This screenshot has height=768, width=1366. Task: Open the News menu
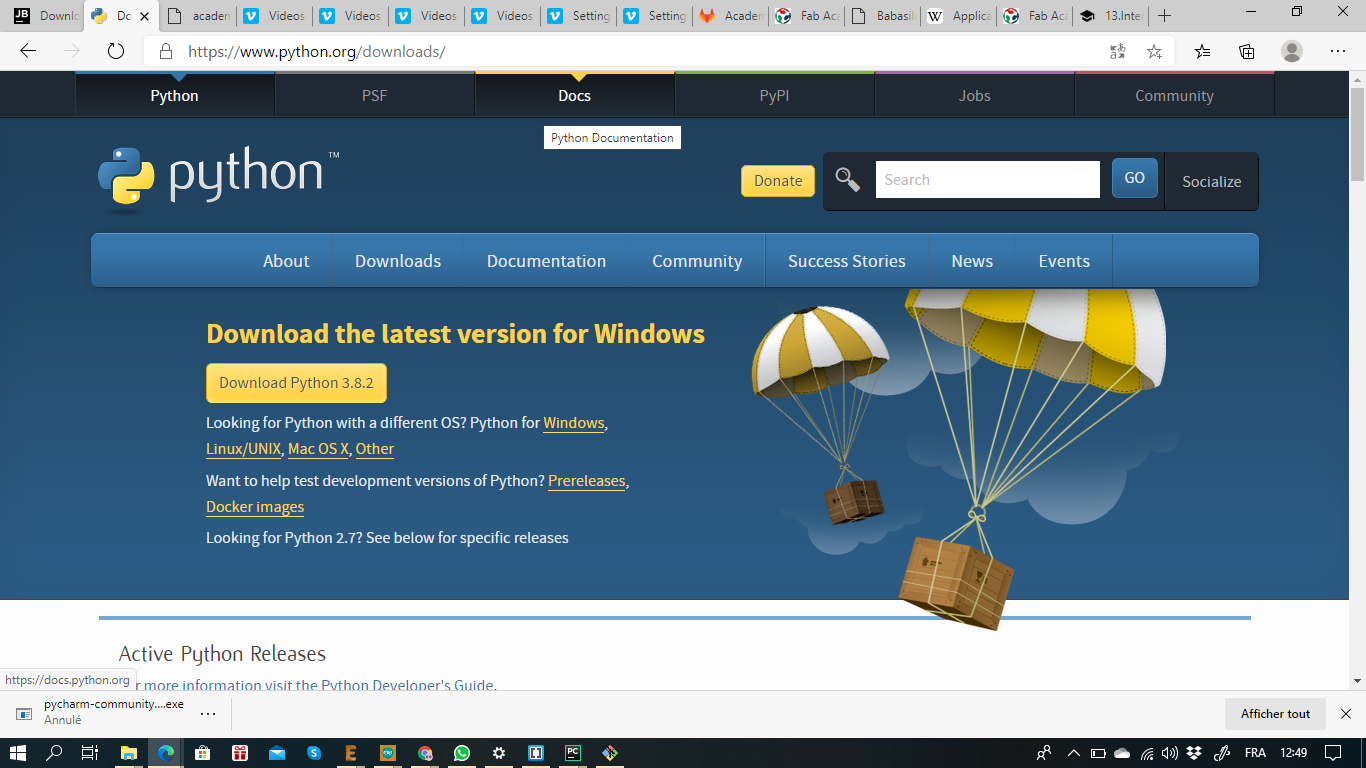click(972, 261)
